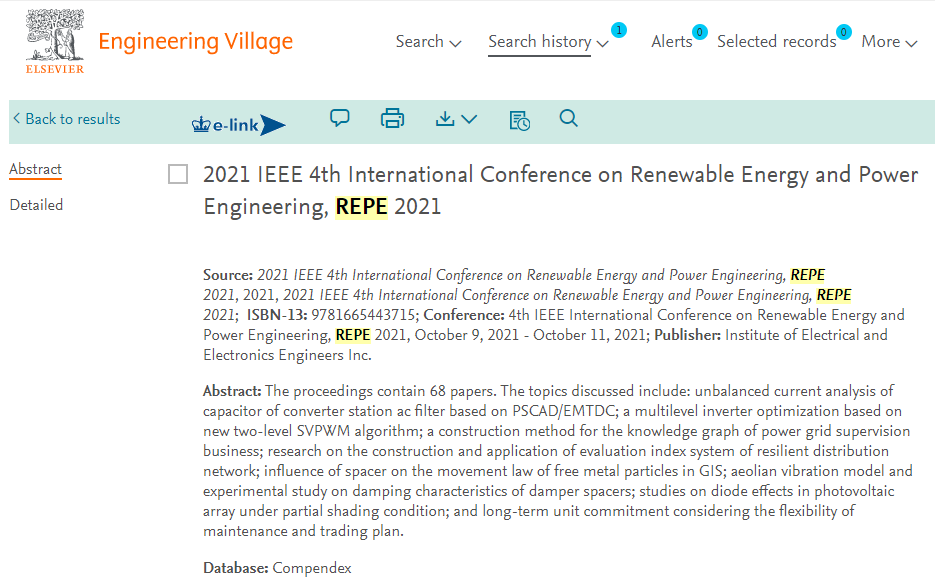Expand the Search history chevron

(x=602, y=43)
